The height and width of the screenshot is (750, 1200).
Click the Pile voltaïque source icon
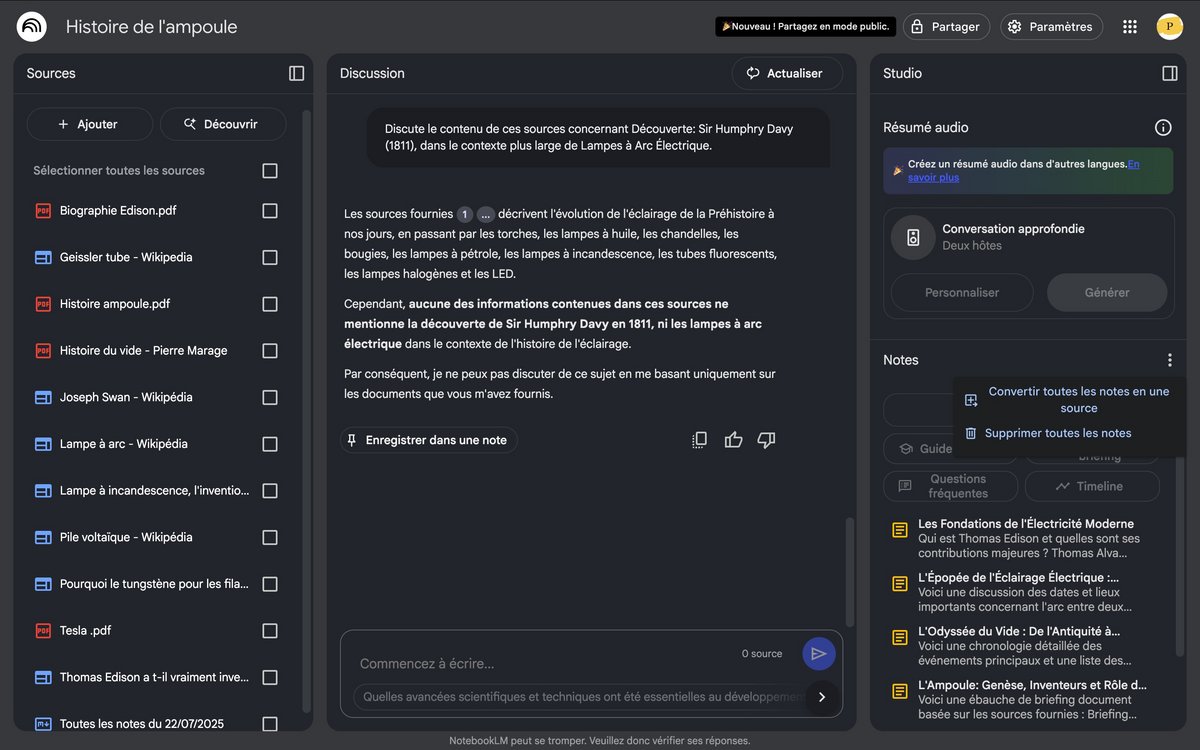(x=43, y=537)
